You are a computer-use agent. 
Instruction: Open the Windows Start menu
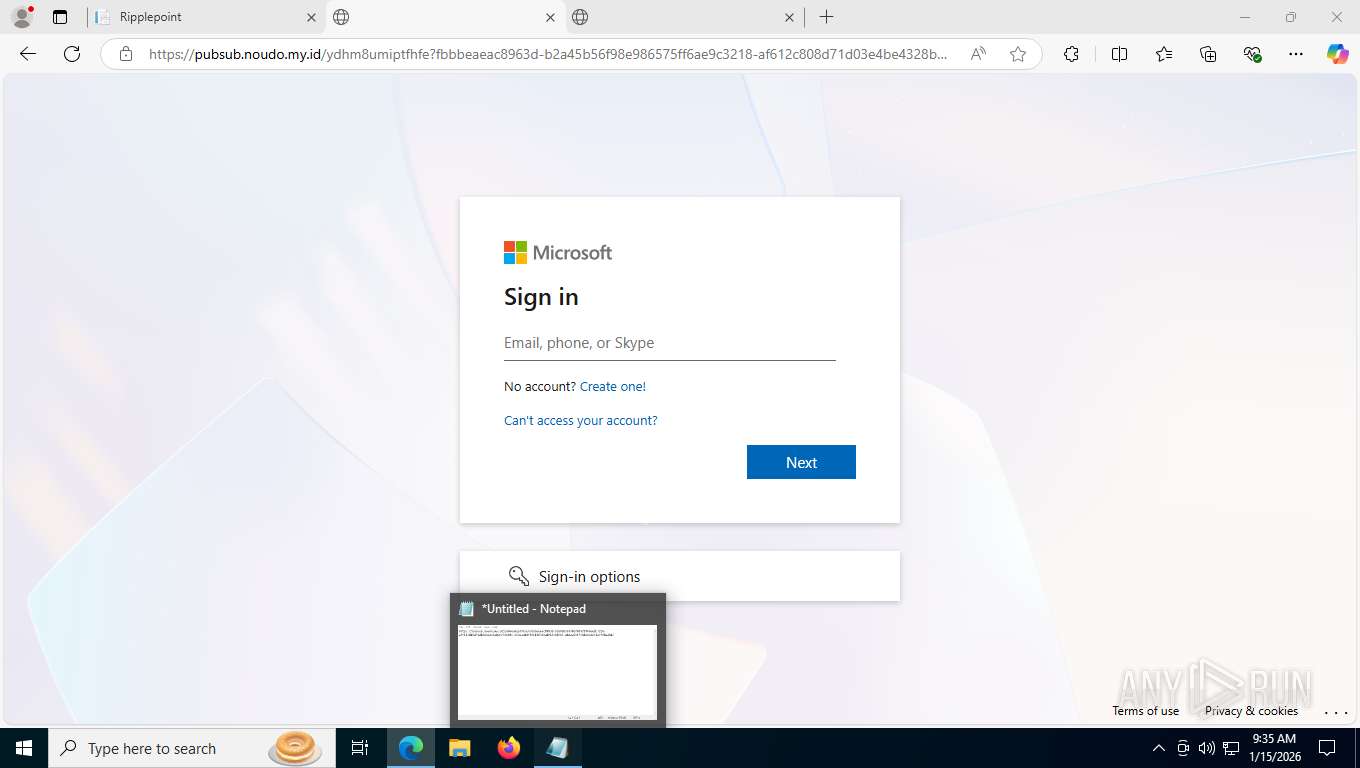coord(23,748)
